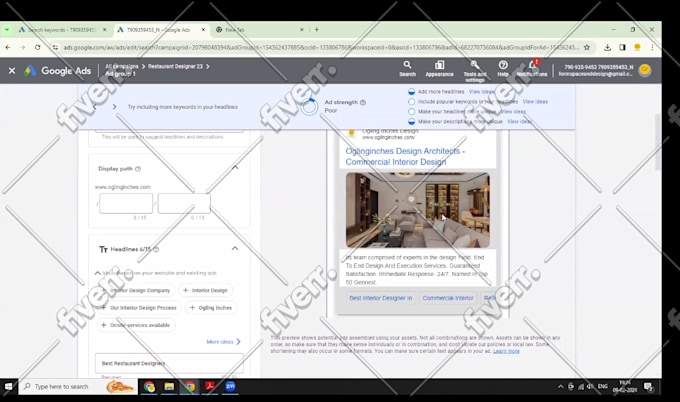Click Commercial Interior sitelink in preview

[x=448, y=298]
